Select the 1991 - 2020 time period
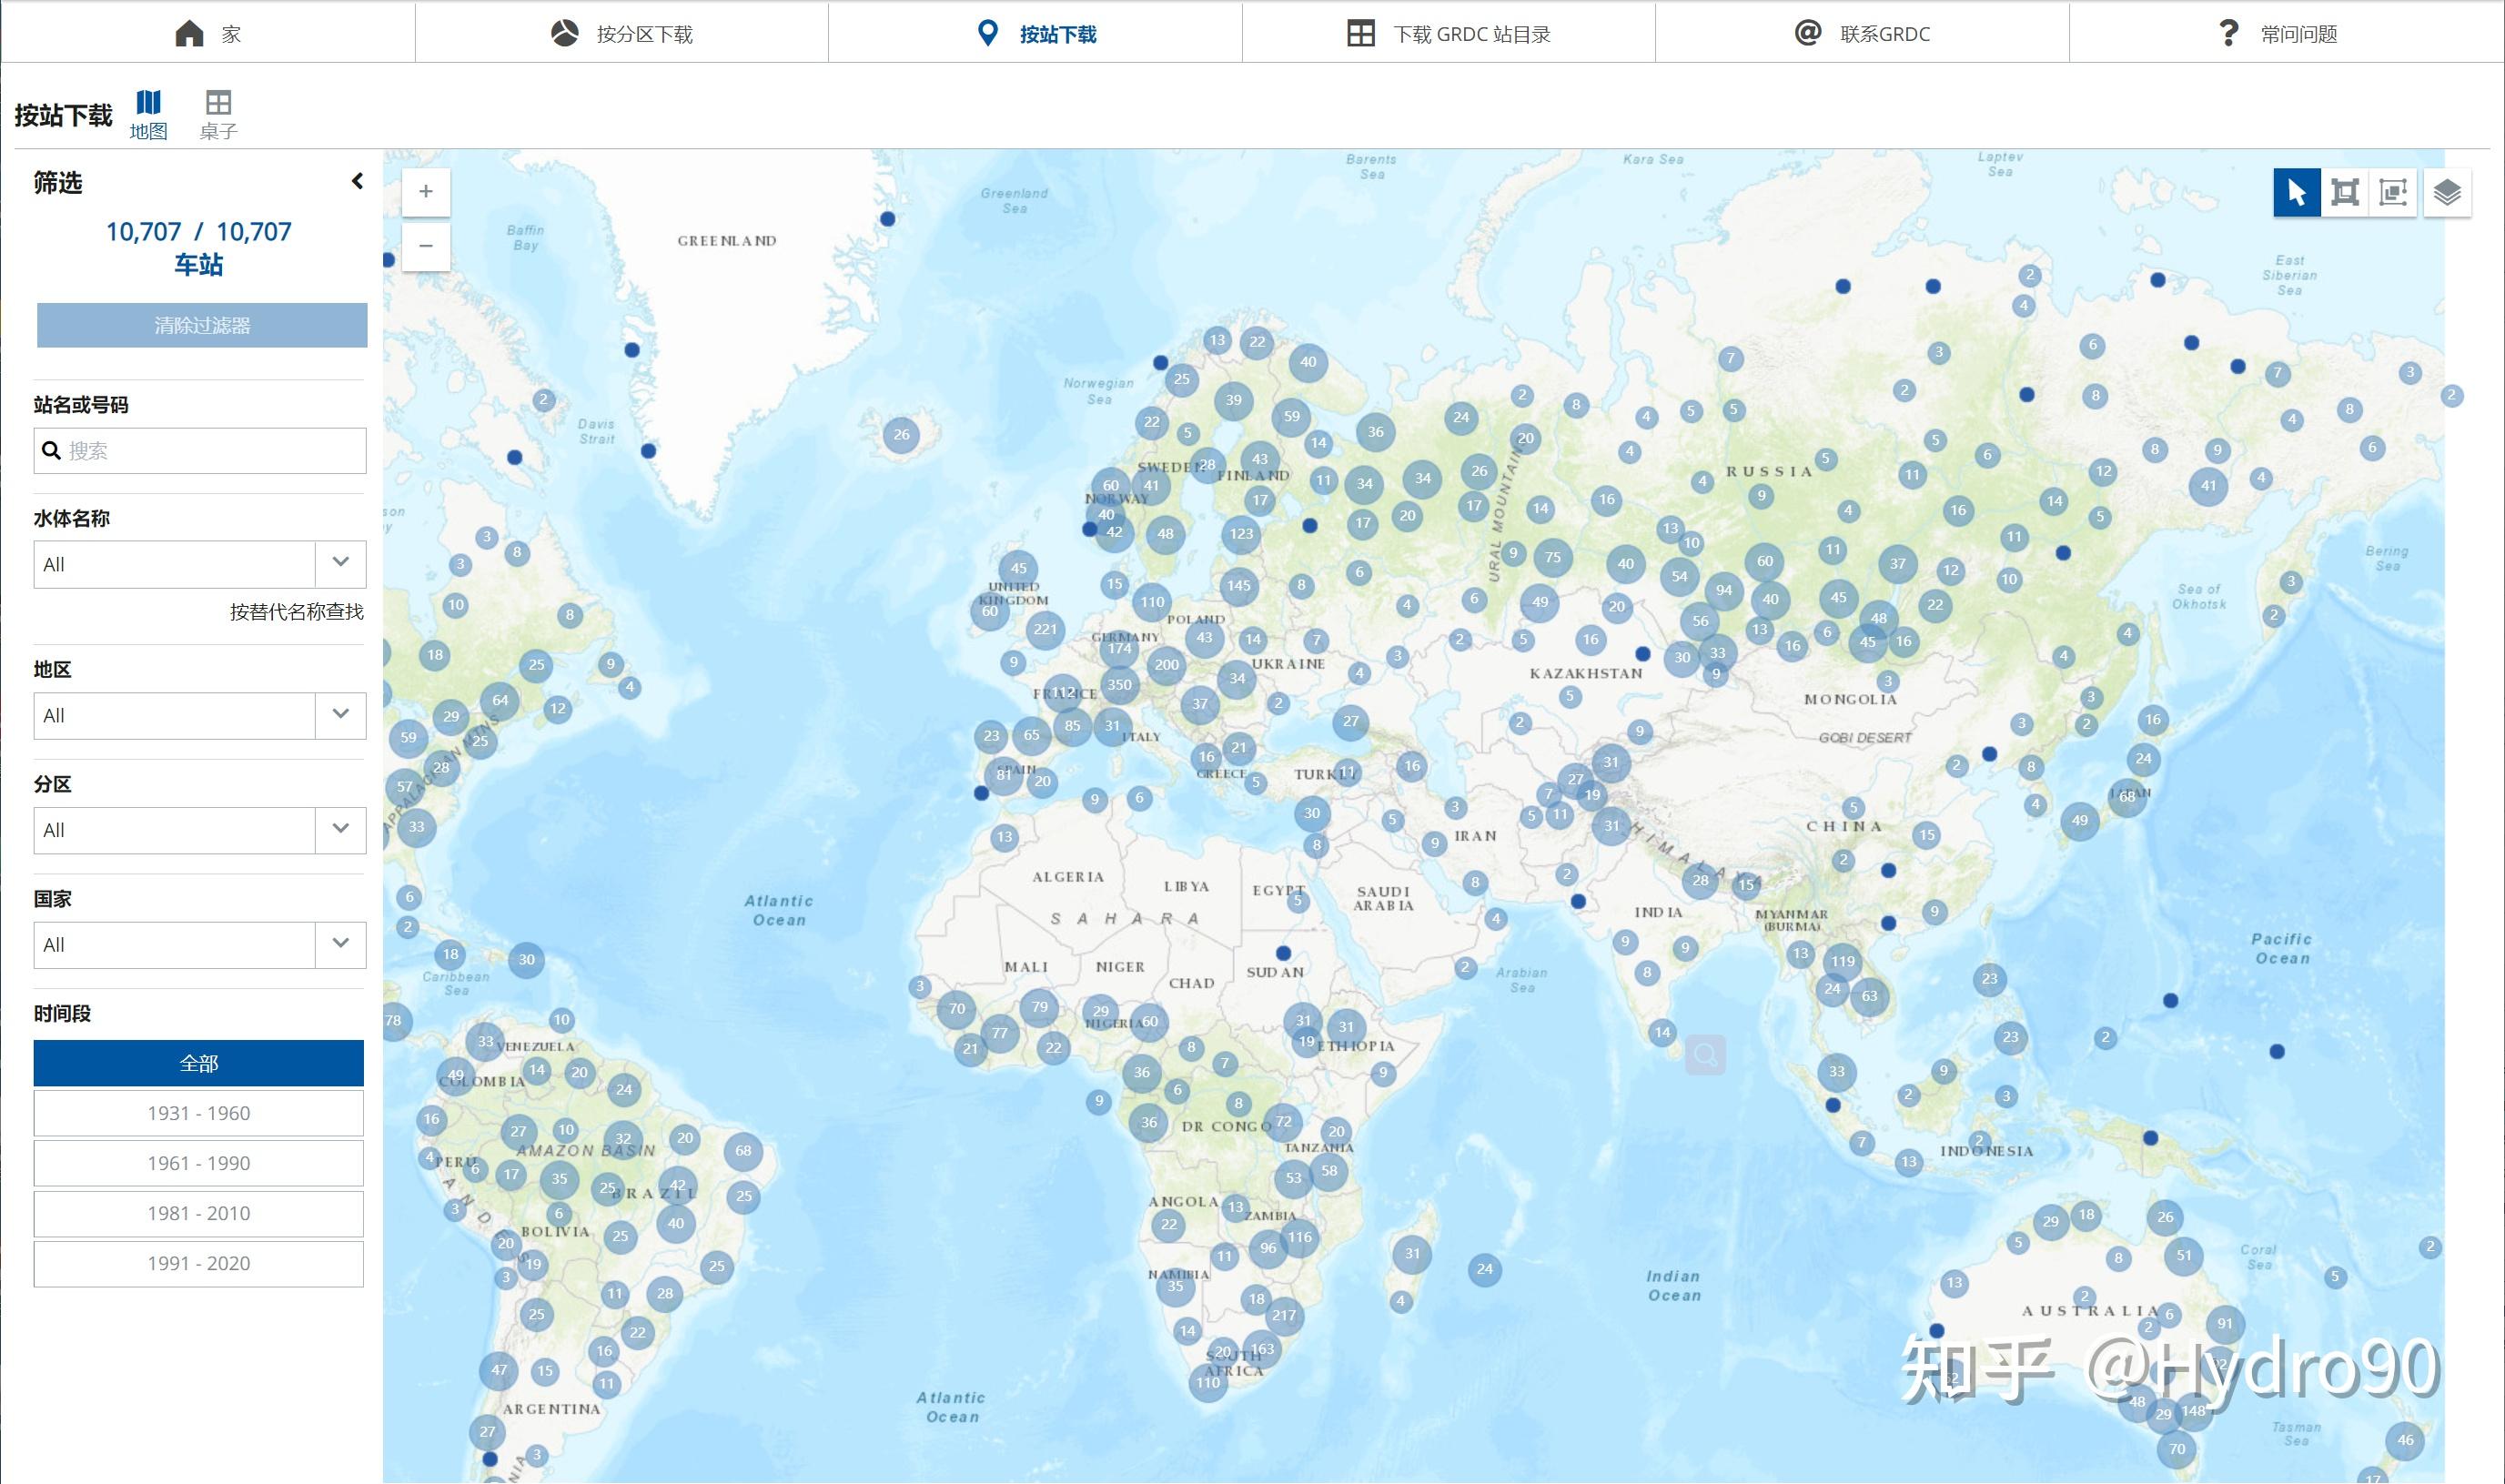The height and width of the screenshot is (1484, 2505). point(198,1263)
